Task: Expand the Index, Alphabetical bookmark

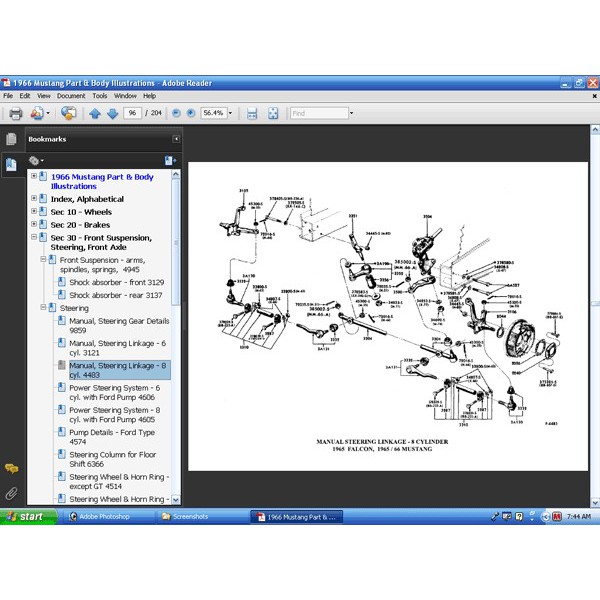Action: (34, 198)
